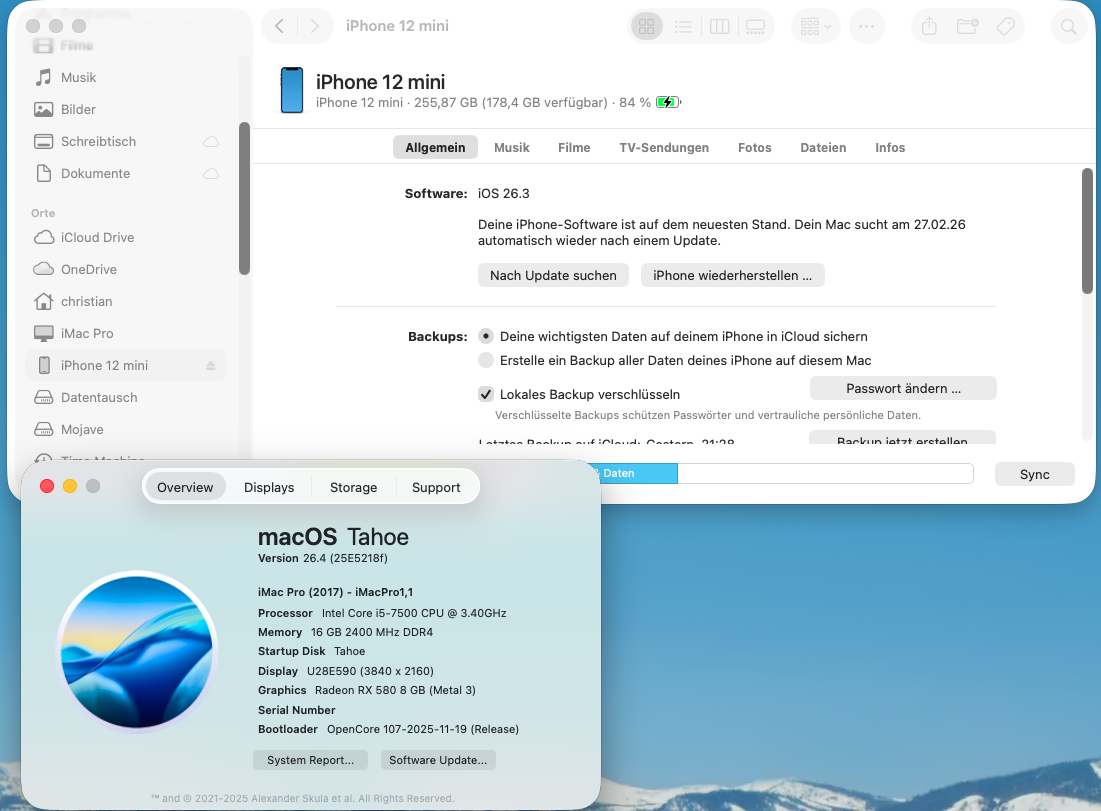The height and width of the screenshot is (811, 1101).
Task: Select iCloud backup radio option
Action: click(x=486, y=336)
